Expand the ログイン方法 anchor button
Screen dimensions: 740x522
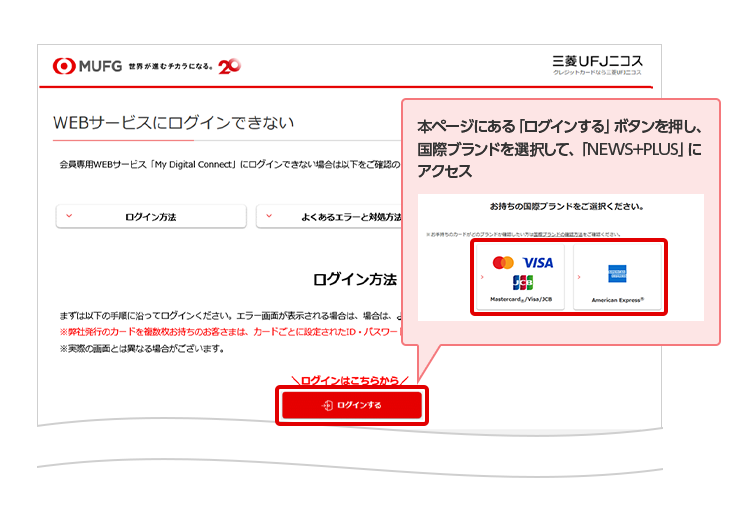pos(151,217)
